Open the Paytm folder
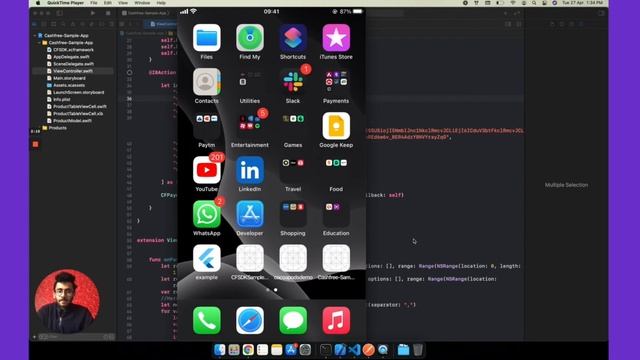640x360 pixels. [x=207, y=126]
